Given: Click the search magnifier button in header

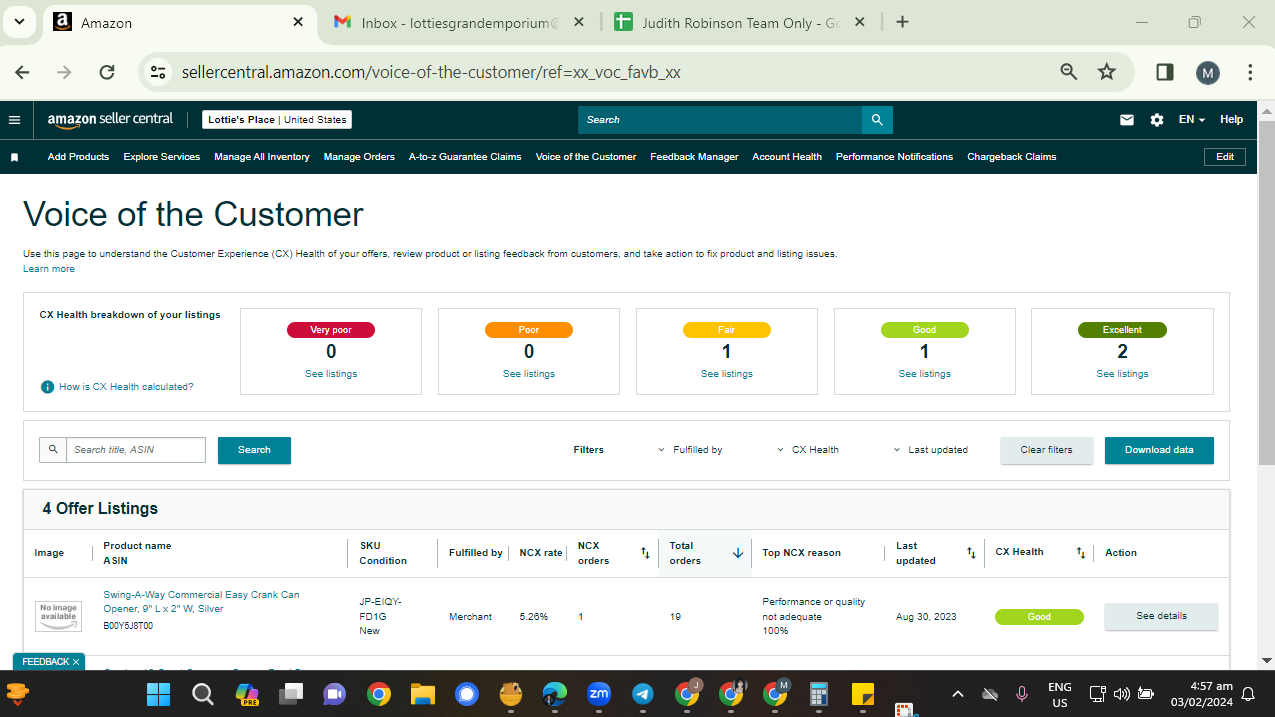Looking at the screenshot, I should click(x=877, y=120).
